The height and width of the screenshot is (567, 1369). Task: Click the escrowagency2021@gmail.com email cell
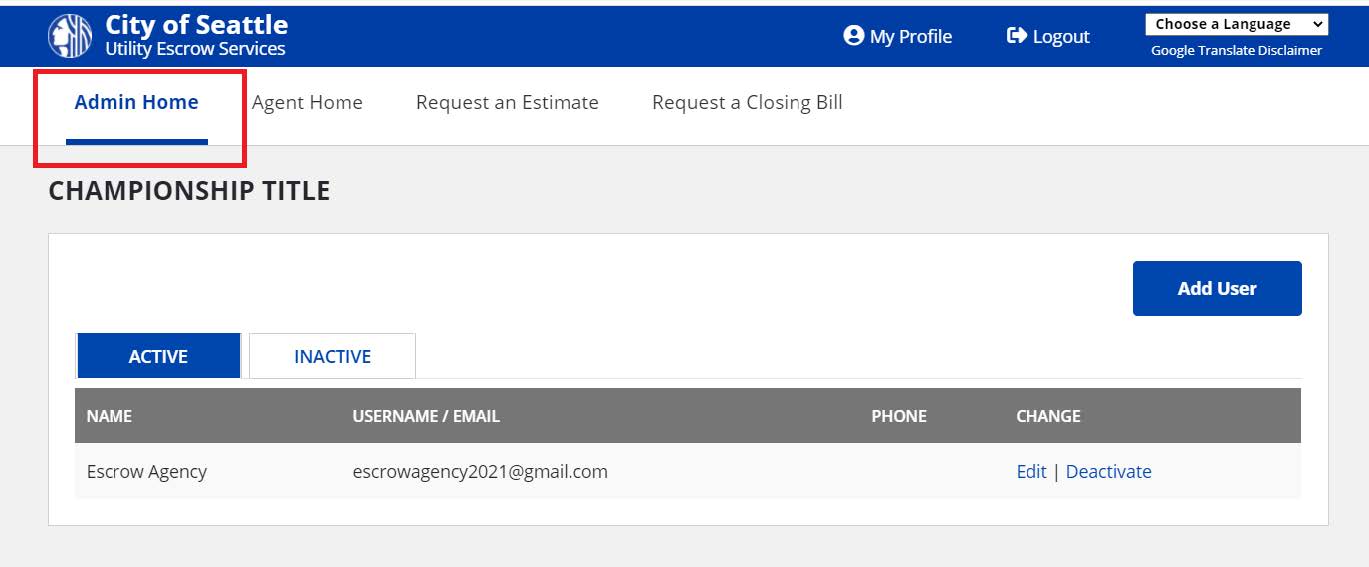(x=480, y=471)
